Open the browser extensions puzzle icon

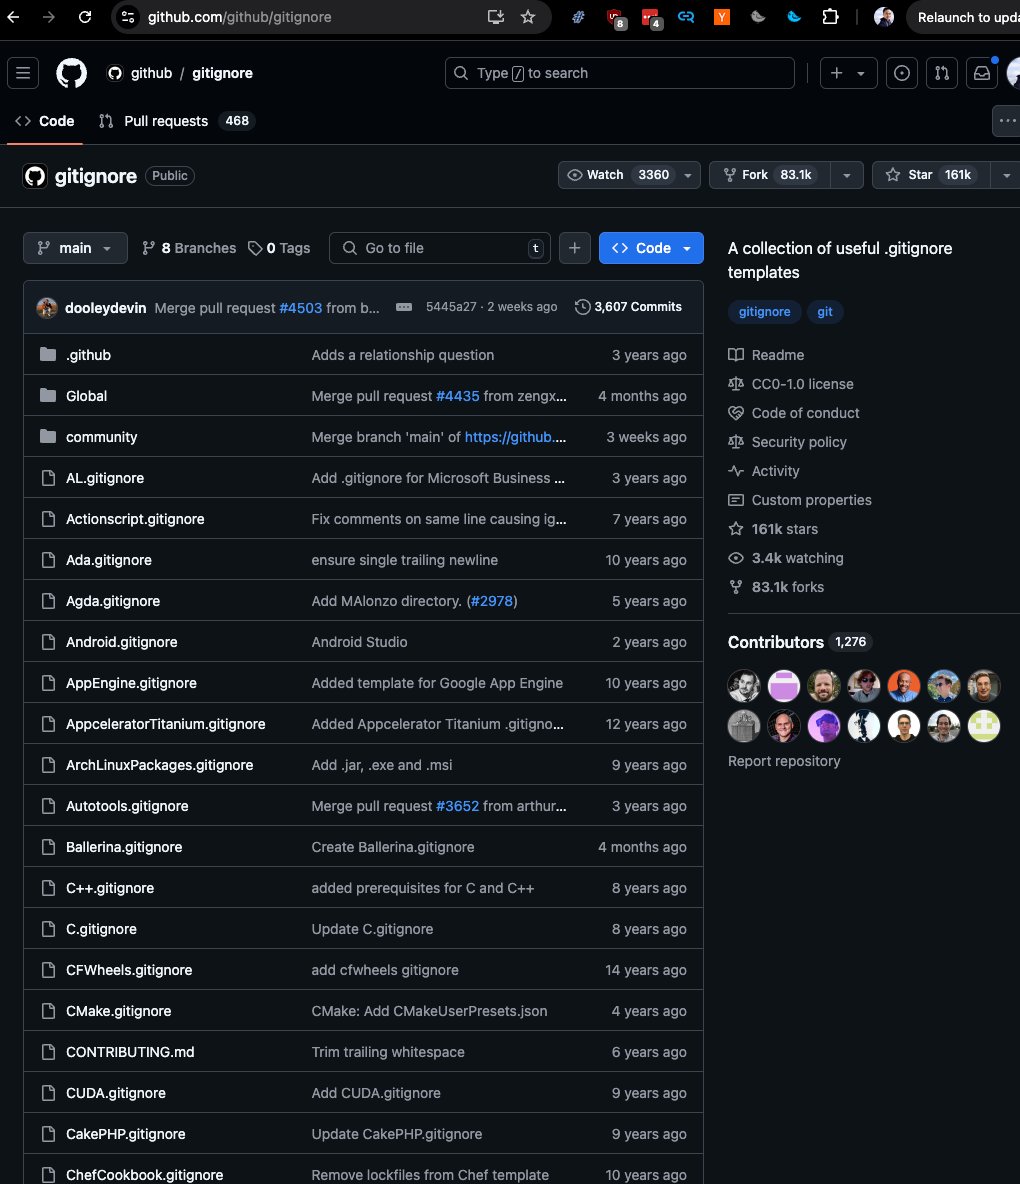[830, 17]
